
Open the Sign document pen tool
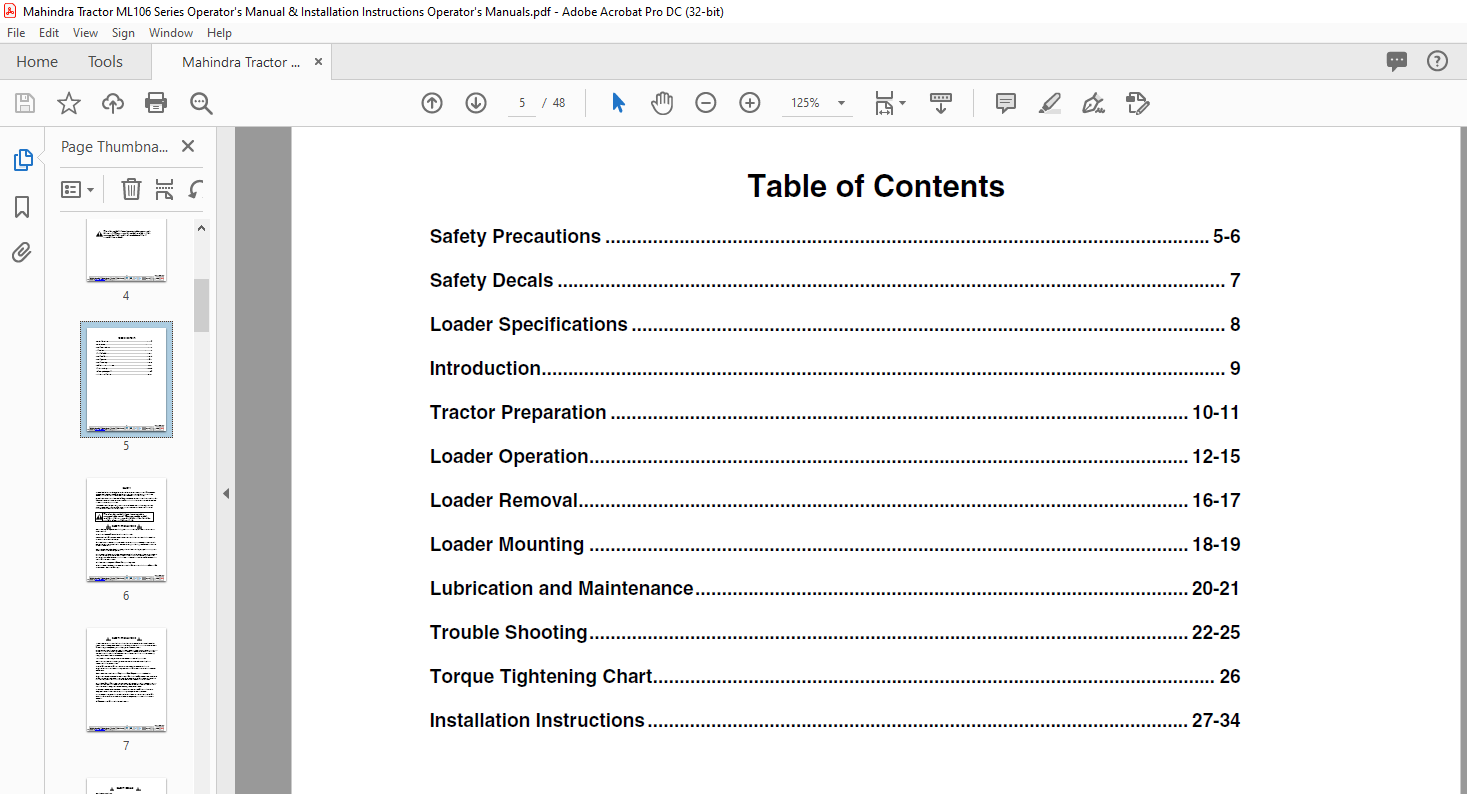(x=1093, y=103)
